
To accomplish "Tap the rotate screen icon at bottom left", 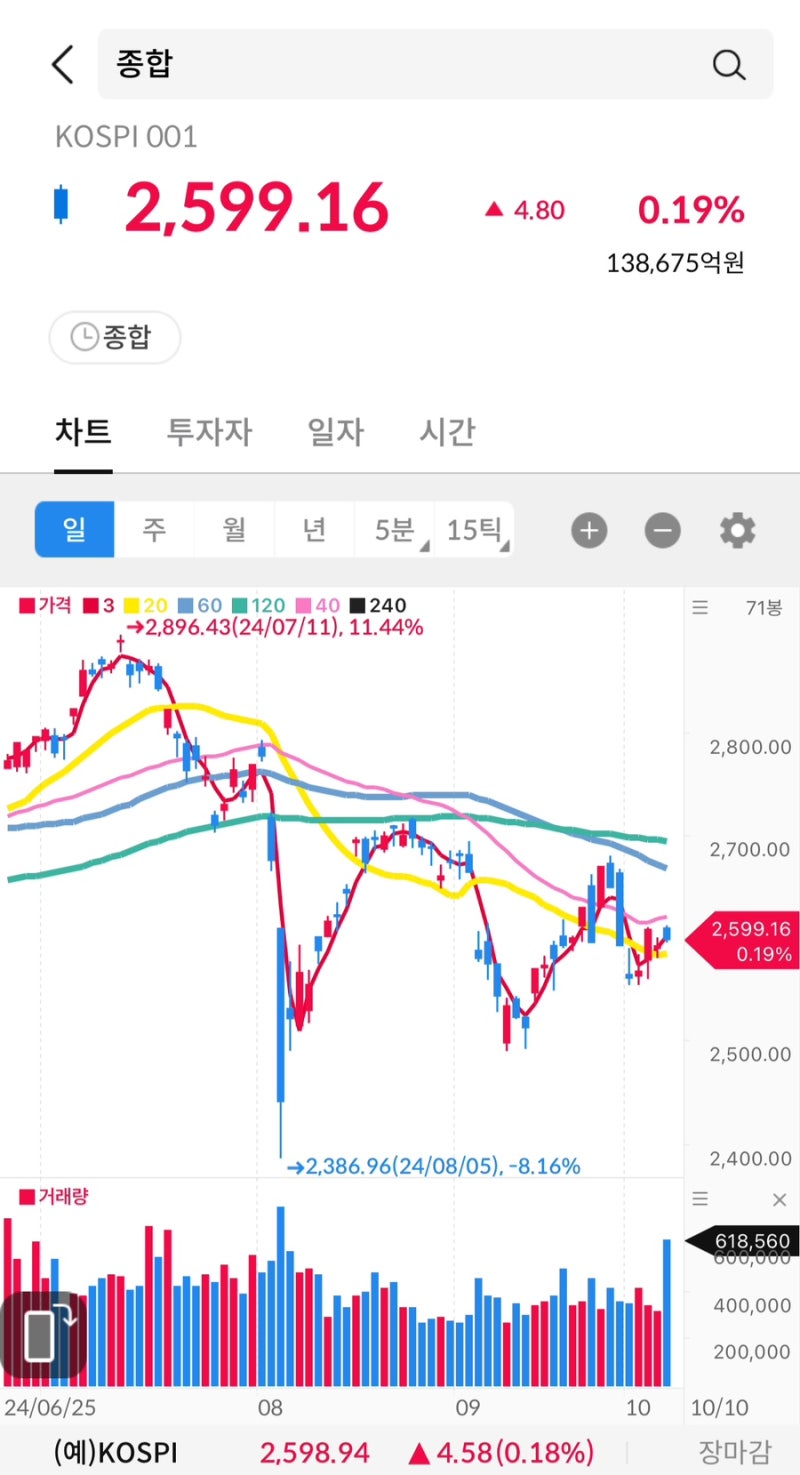I will (40, 1335).
